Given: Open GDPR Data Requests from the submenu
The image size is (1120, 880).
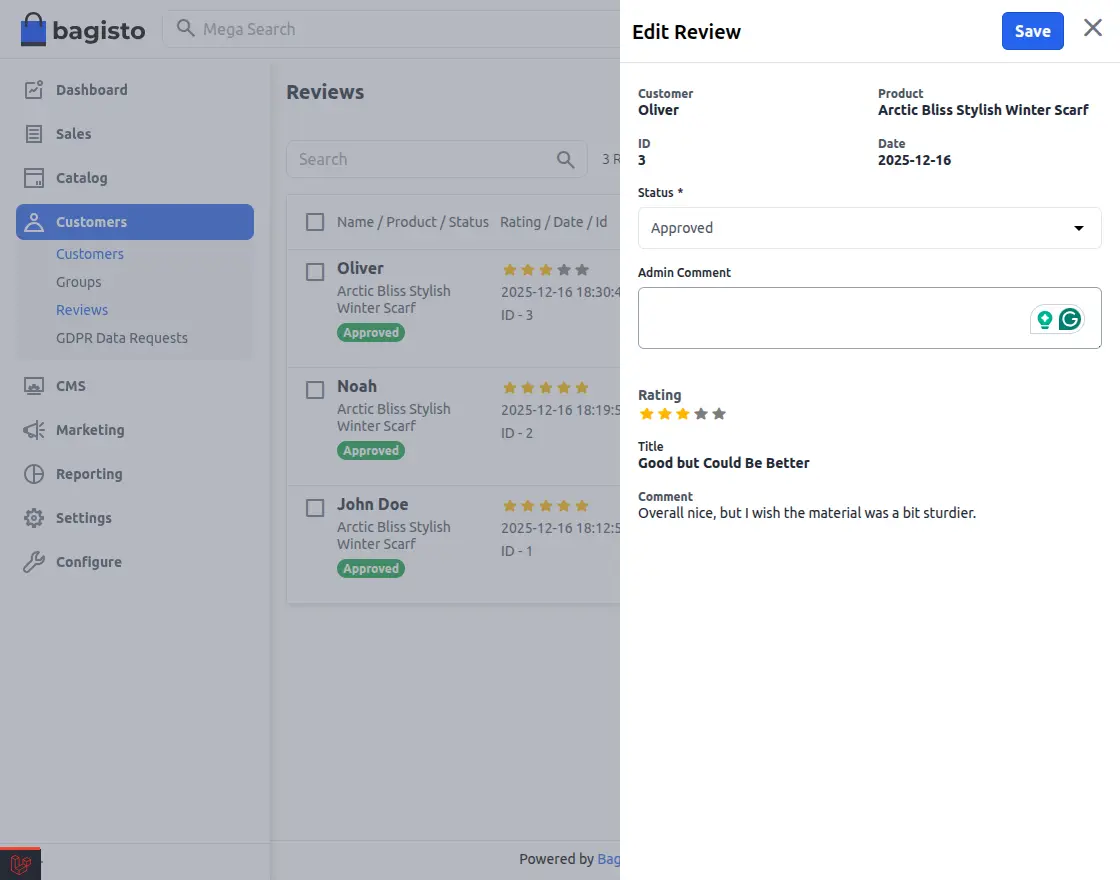Looking at the screenshot, I should (121, 337).
